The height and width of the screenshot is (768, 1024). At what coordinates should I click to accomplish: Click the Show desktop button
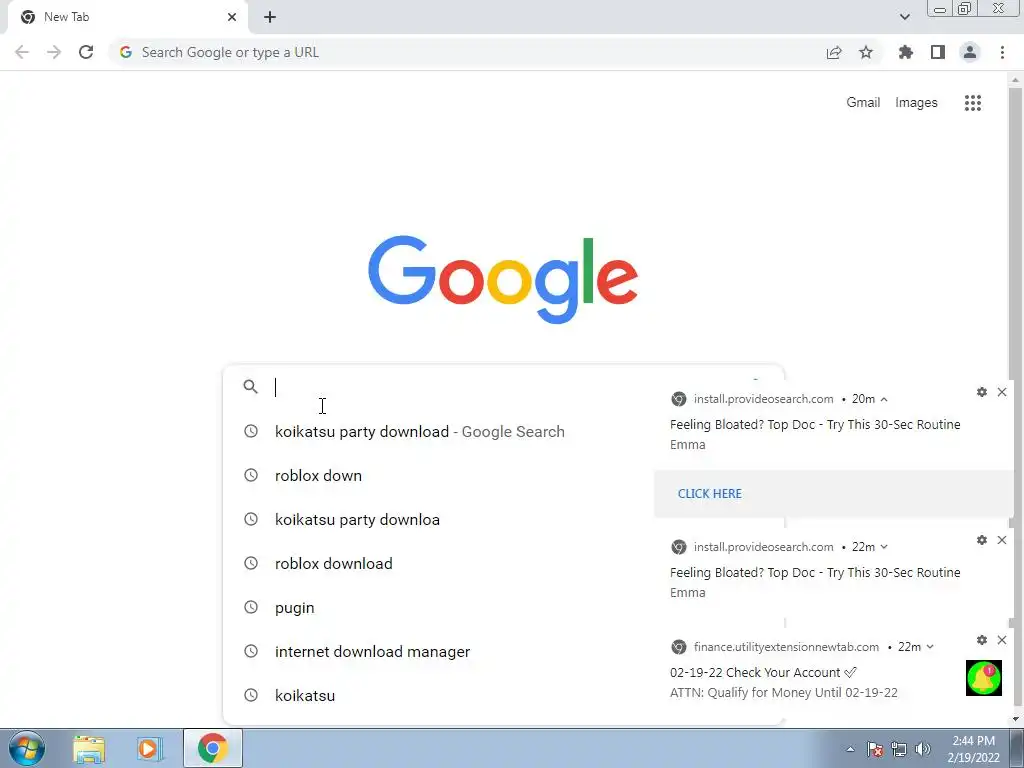[1017, 748]
